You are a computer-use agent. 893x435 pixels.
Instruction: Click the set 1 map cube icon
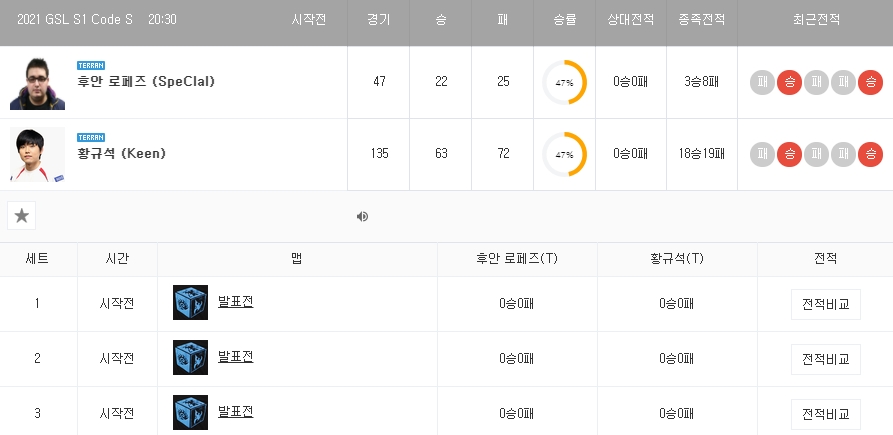pos(190,302)
